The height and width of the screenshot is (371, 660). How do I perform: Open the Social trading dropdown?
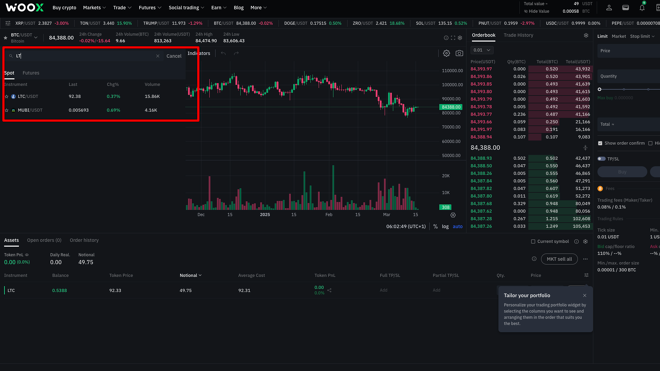tap(186, 8)
